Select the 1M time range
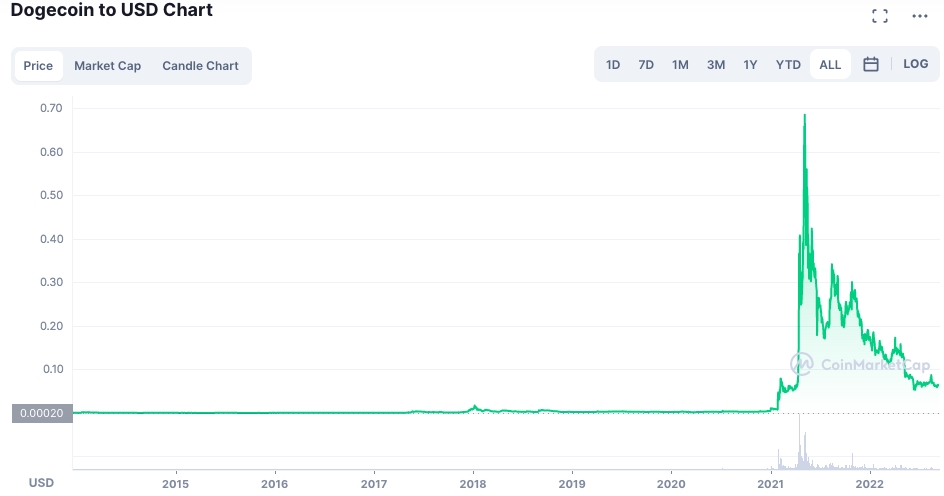The height and width of the screenshot is (496, 944). (x=680, y=64)
